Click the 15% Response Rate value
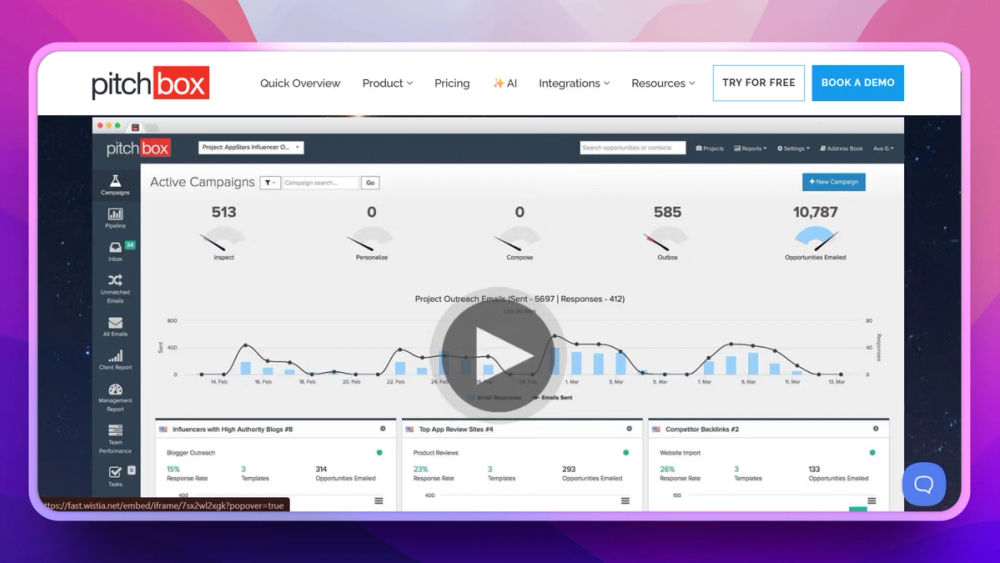 click(x=173, y=469)
